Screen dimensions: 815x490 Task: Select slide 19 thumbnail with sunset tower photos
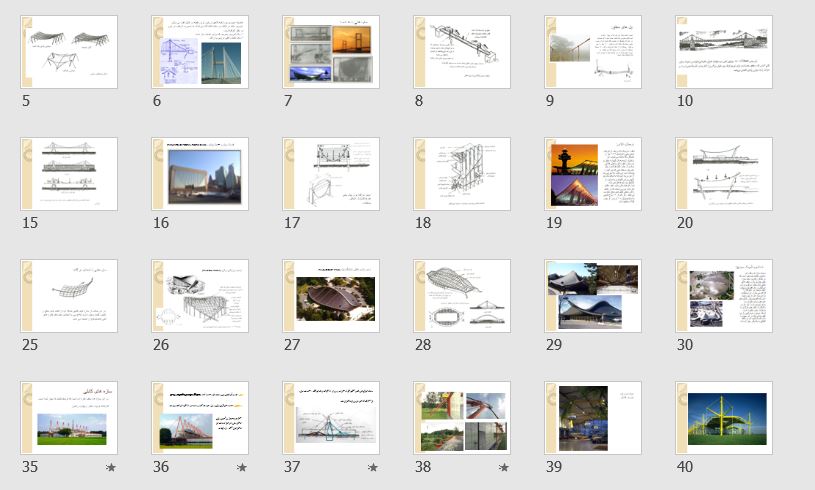point(593,174)
